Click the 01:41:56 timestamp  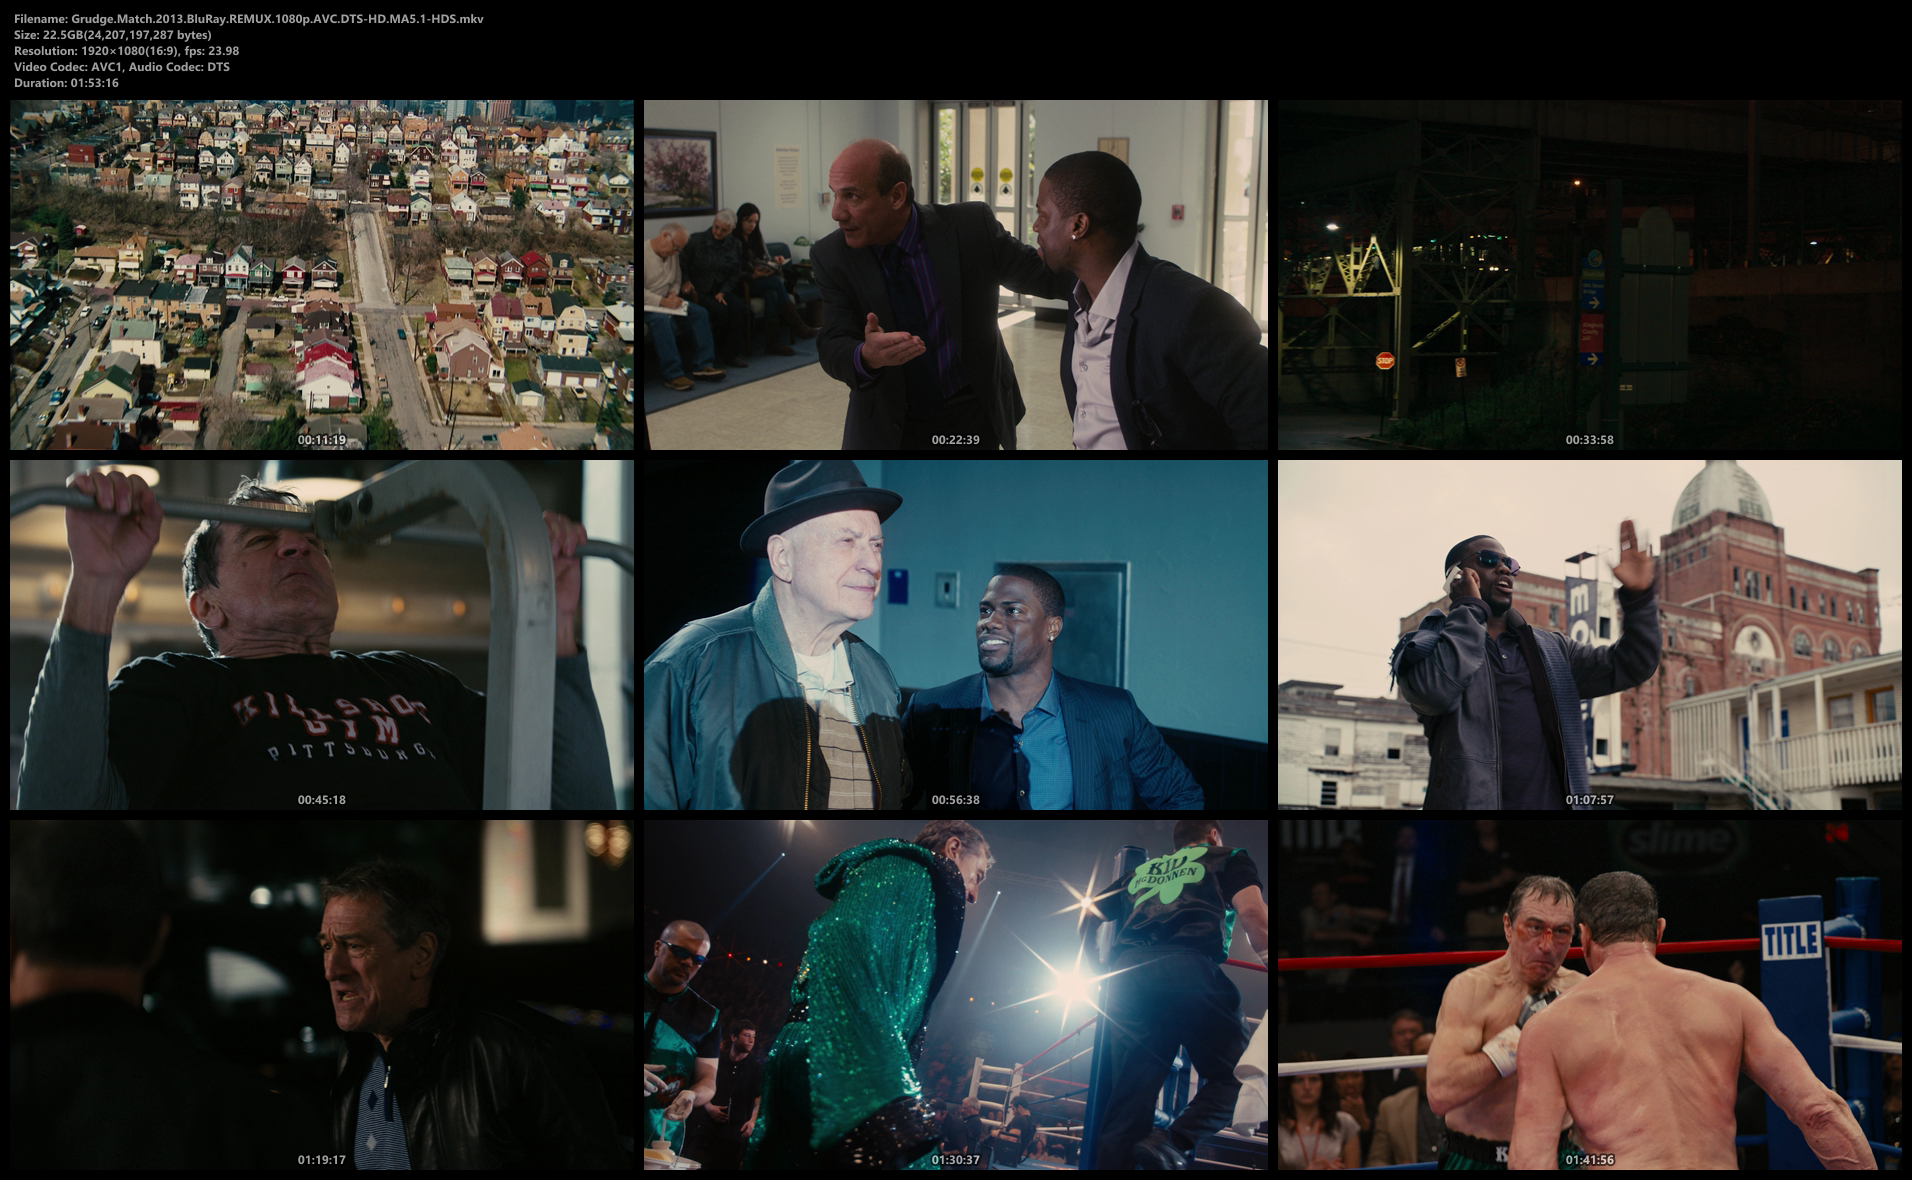[x=1589, y=1160]
